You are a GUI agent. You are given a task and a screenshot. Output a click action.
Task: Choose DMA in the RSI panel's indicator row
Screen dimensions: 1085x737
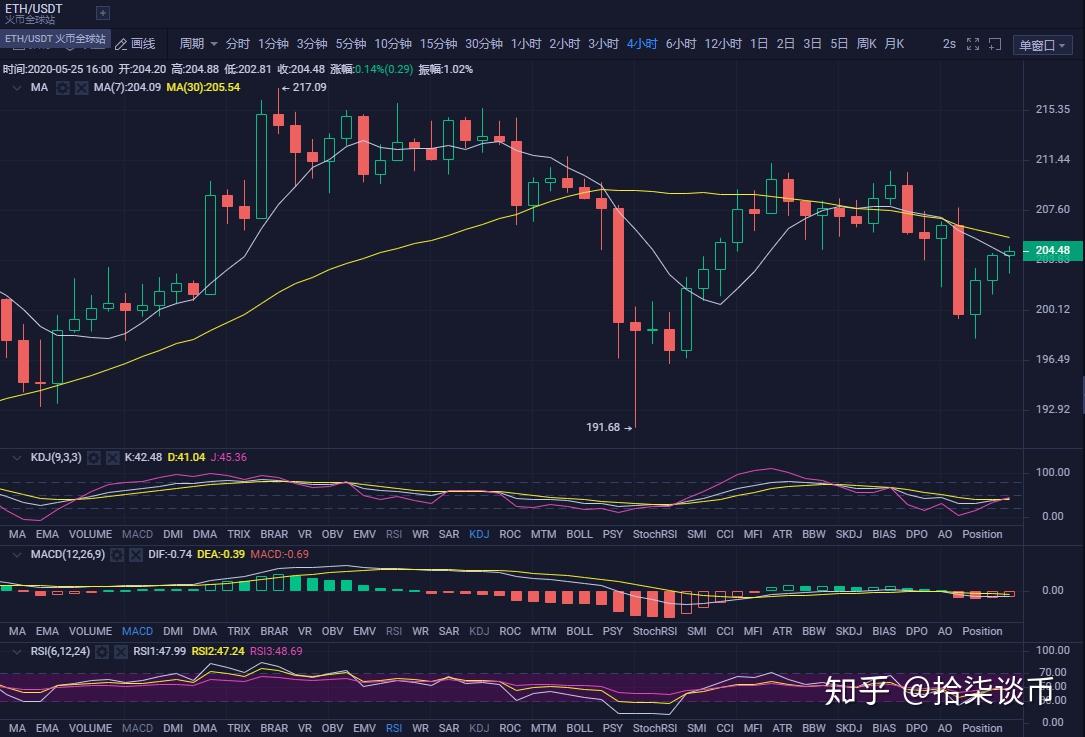[x=205, y=728]
